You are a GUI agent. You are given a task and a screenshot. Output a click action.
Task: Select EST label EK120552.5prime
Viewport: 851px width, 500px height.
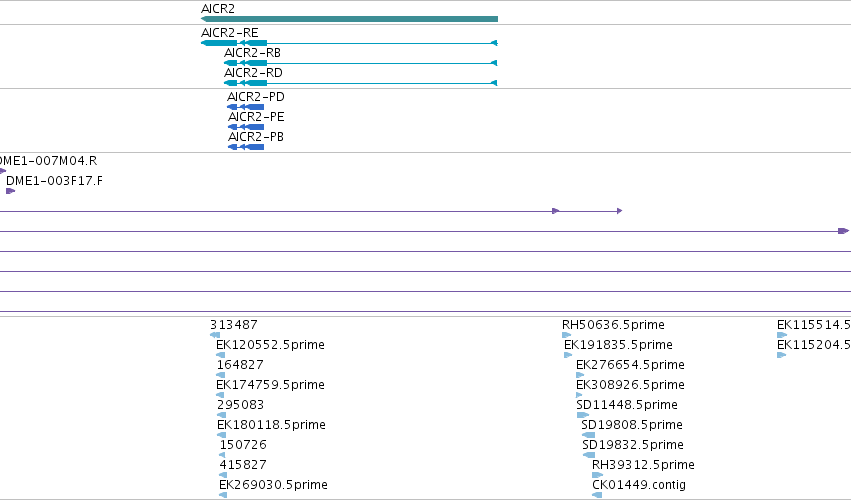[270, 345]
